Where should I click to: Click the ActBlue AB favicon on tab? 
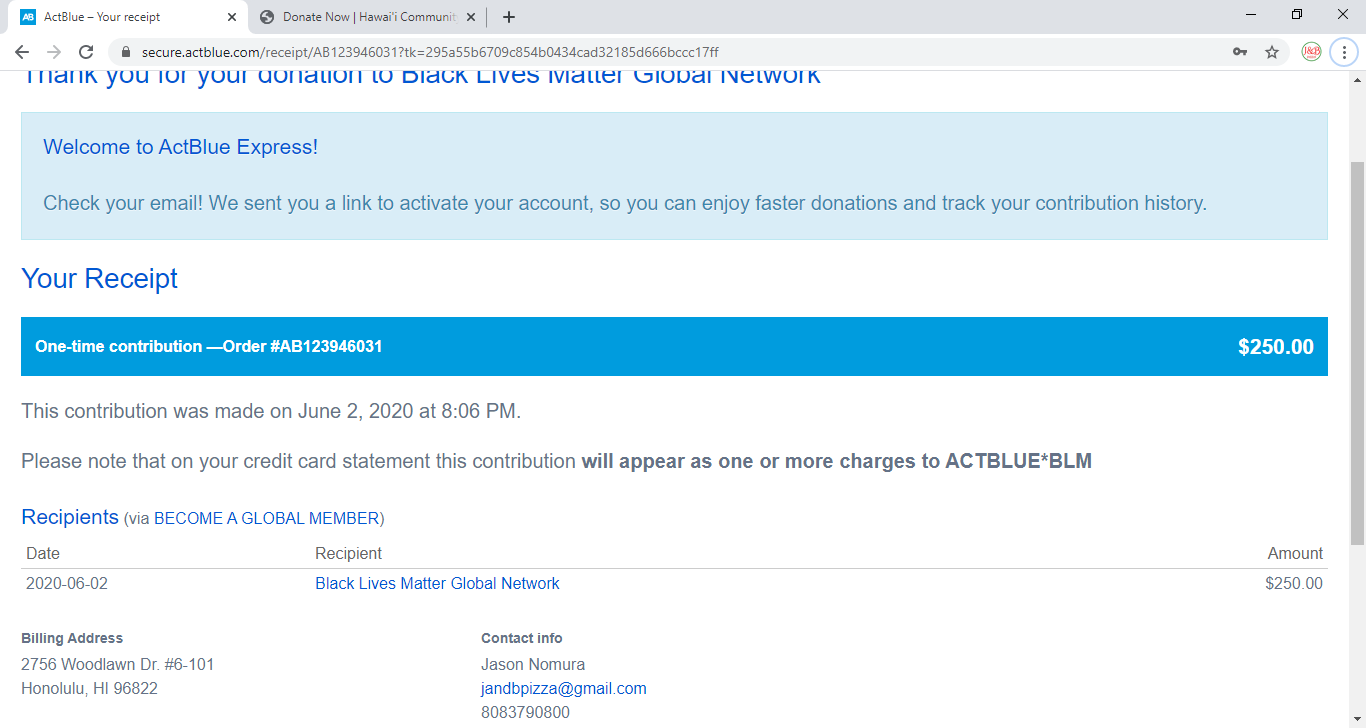click(28, 17)
